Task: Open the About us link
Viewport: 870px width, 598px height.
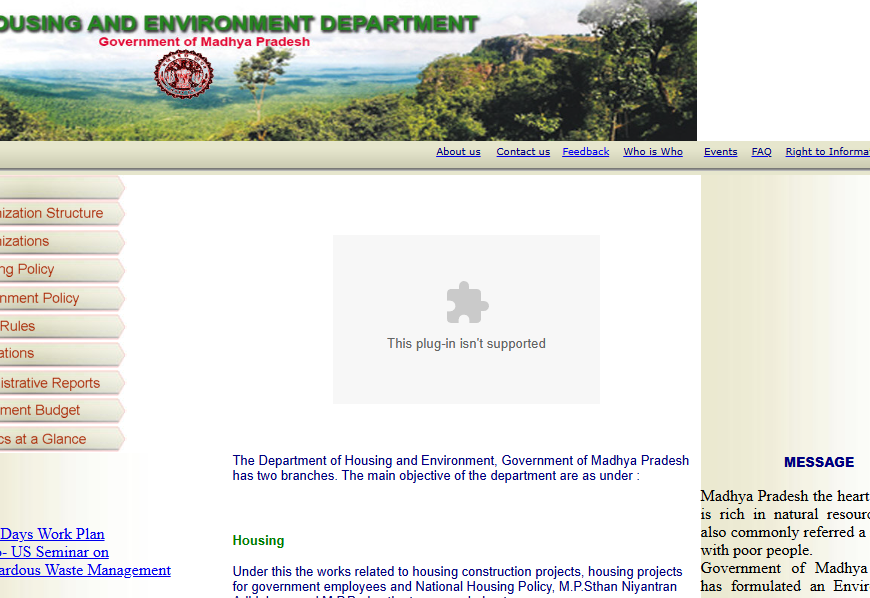Action: pos(458,152)
